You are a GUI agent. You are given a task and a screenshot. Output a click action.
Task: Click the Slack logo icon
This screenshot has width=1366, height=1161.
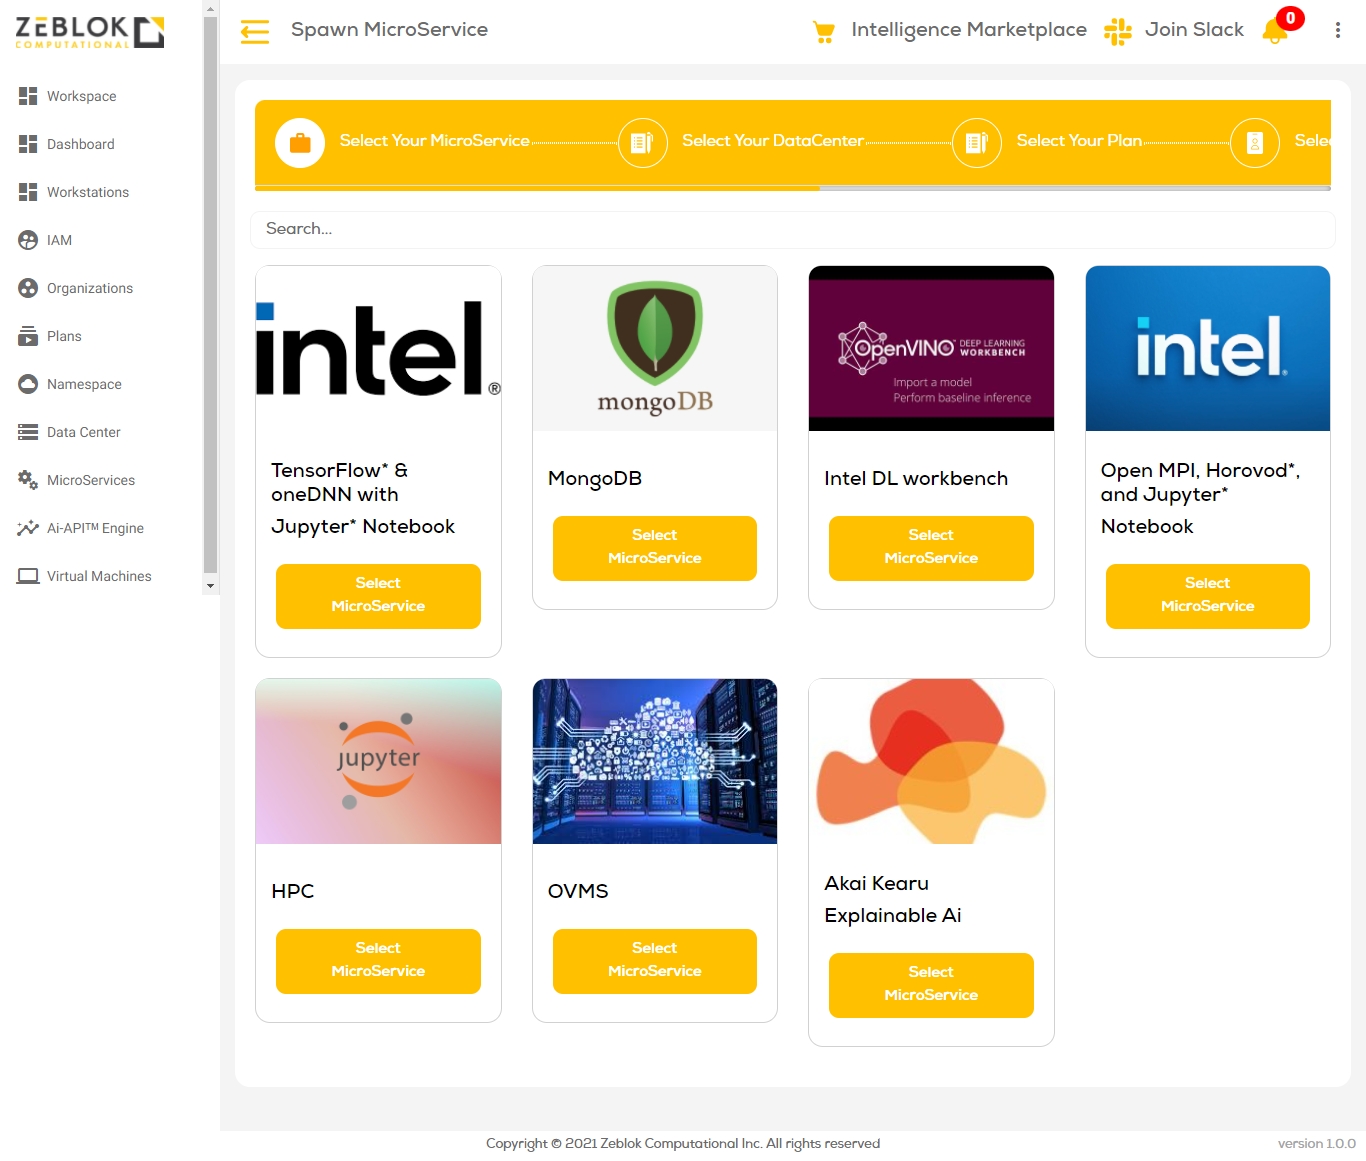point(1117,32)
